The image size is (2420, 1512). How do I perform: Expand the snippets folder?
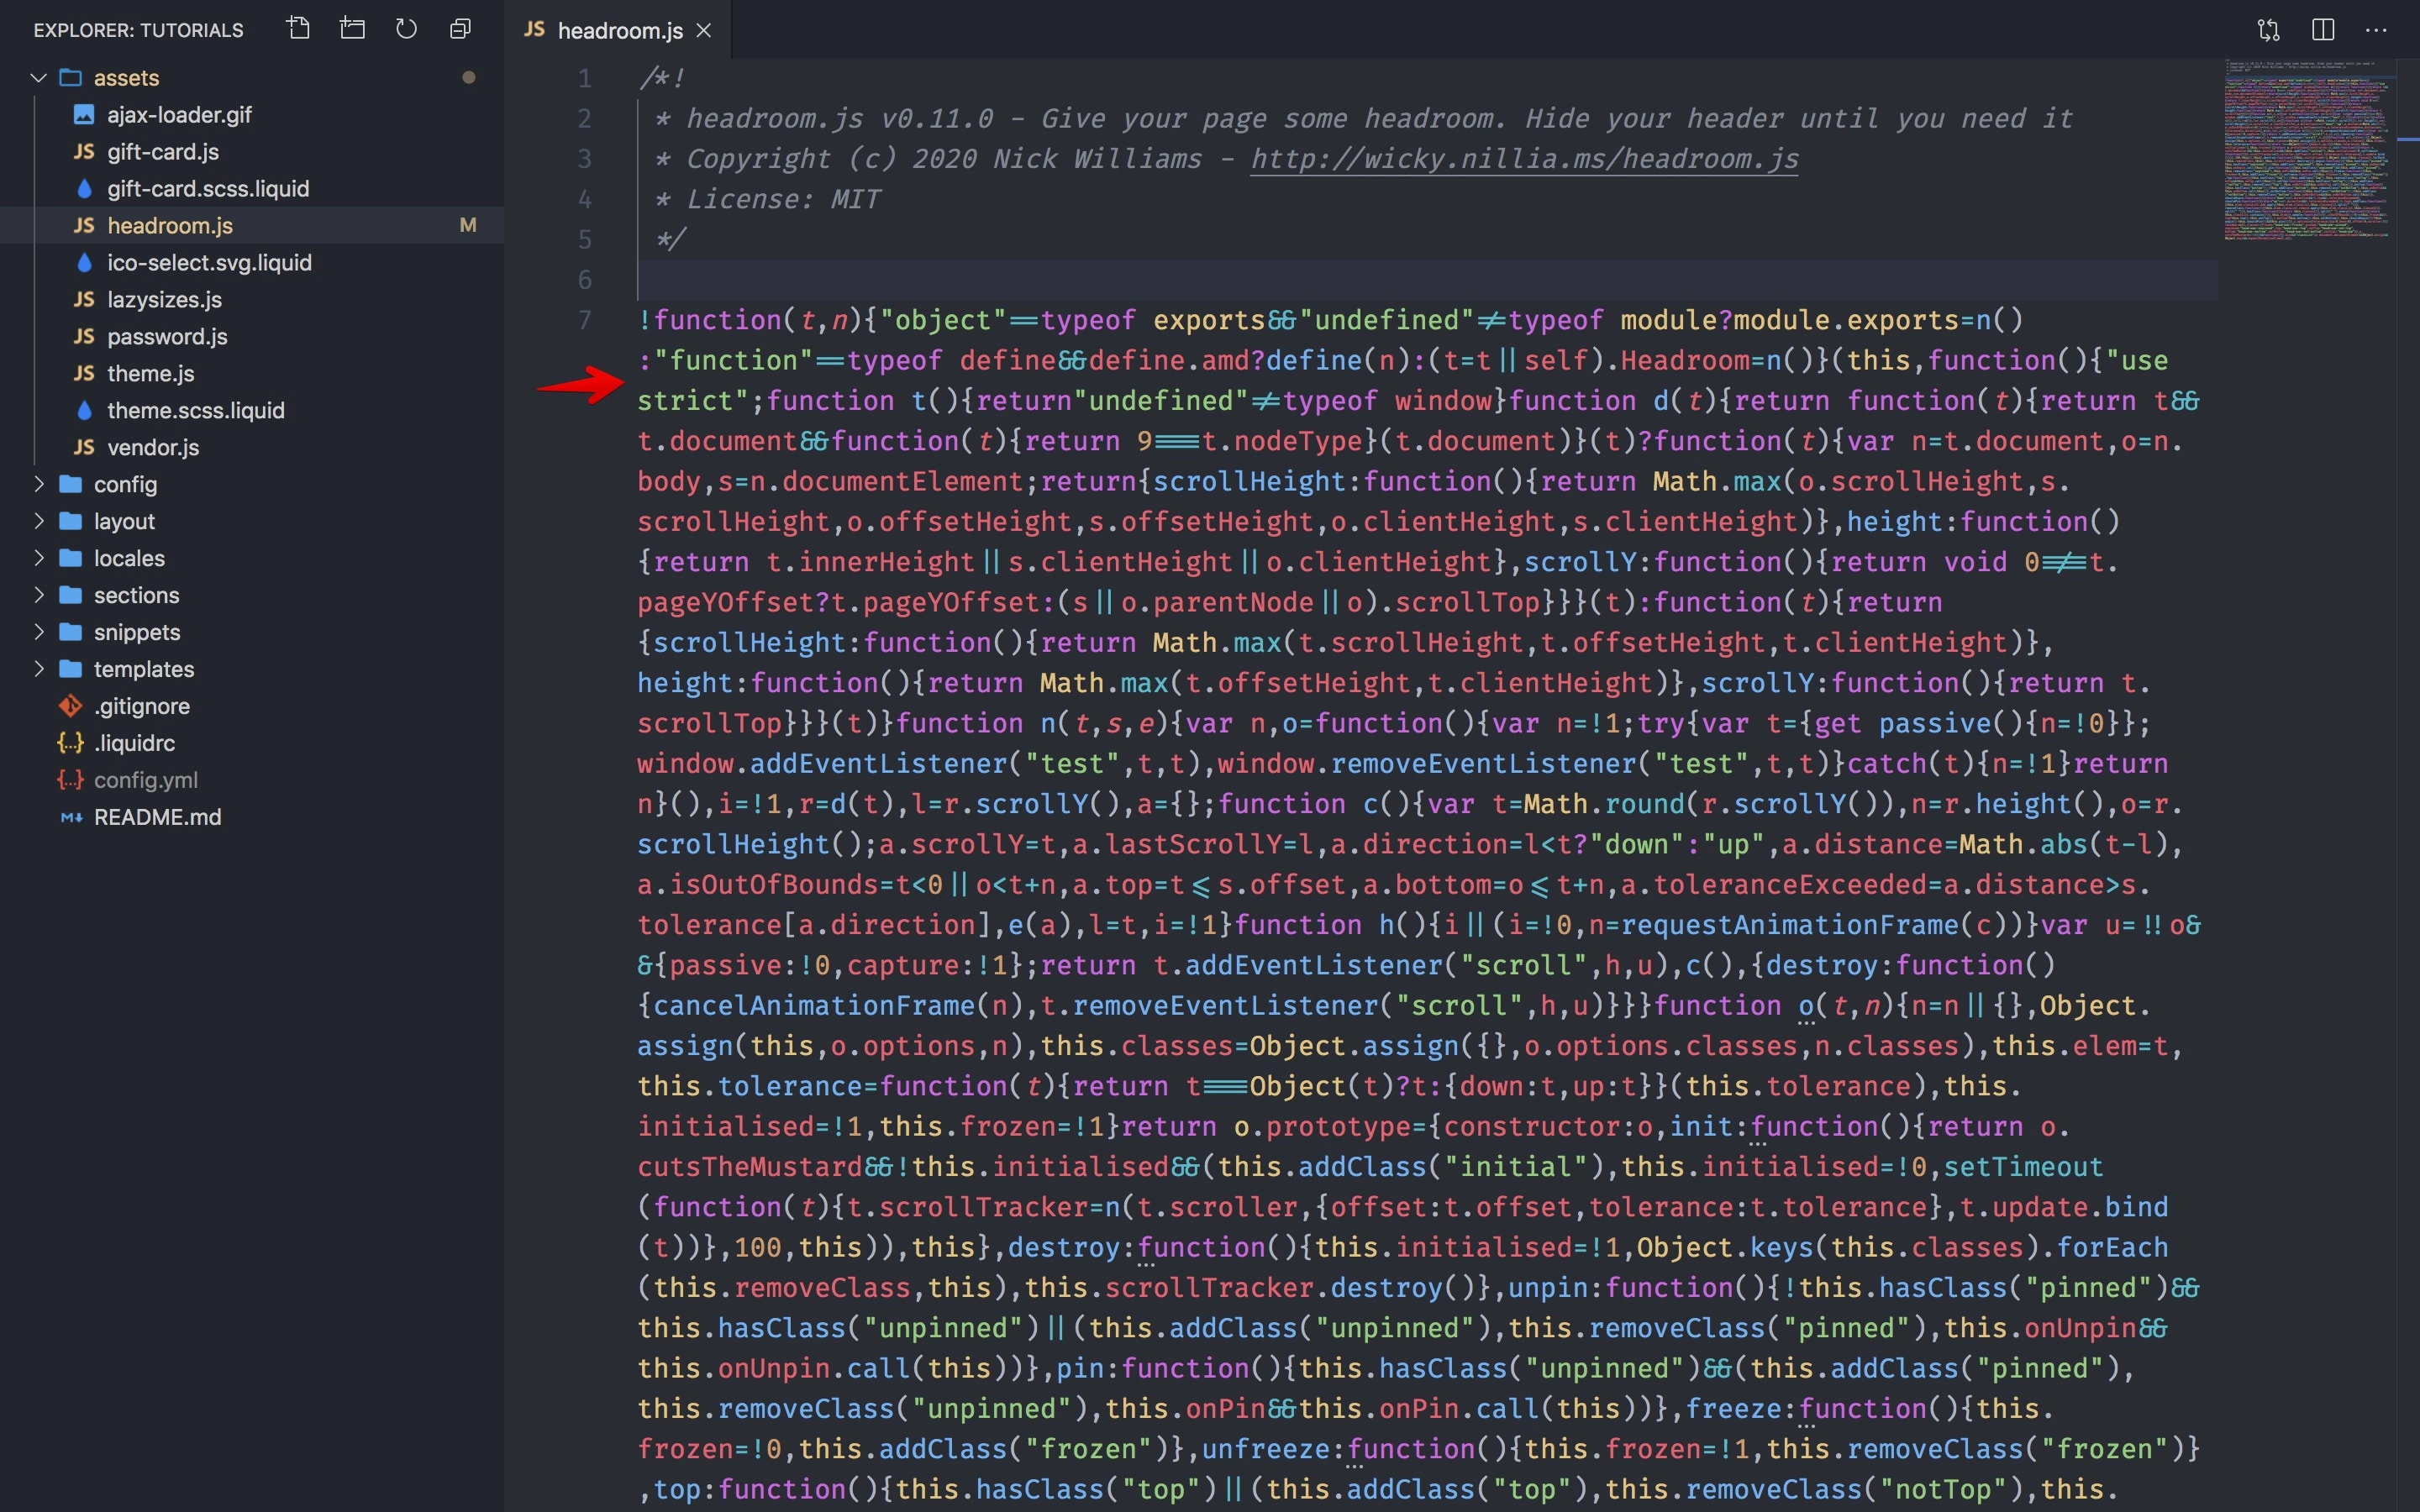pyautogui.click(x=39, y=632)
